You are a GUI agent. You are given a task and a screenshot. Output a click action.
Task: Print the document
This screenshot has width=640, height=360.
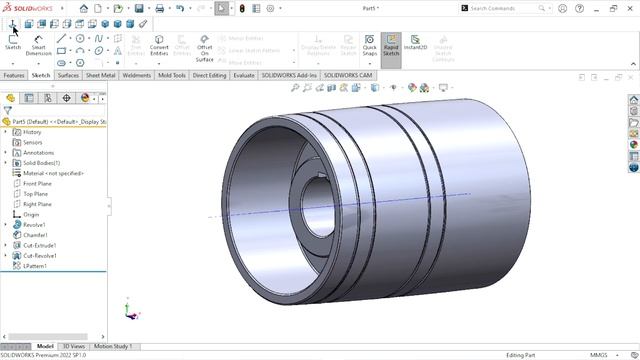(160, 9)
